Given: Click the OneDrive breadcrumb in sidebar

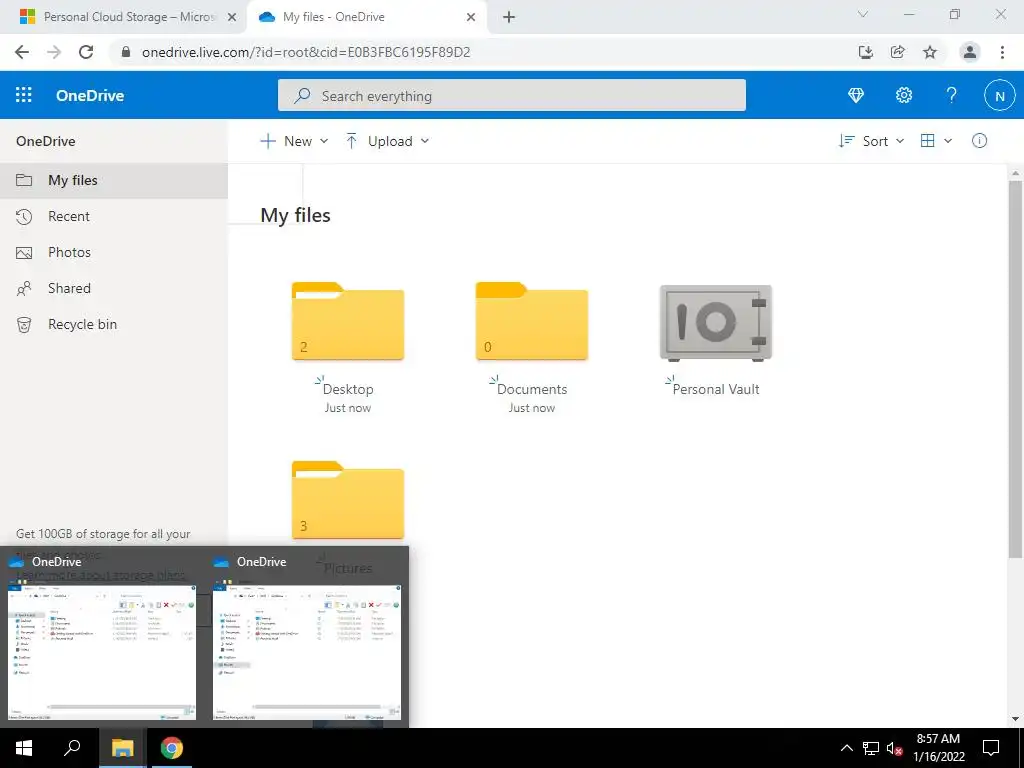Looking at the screenshot, I should click(46, 141).
